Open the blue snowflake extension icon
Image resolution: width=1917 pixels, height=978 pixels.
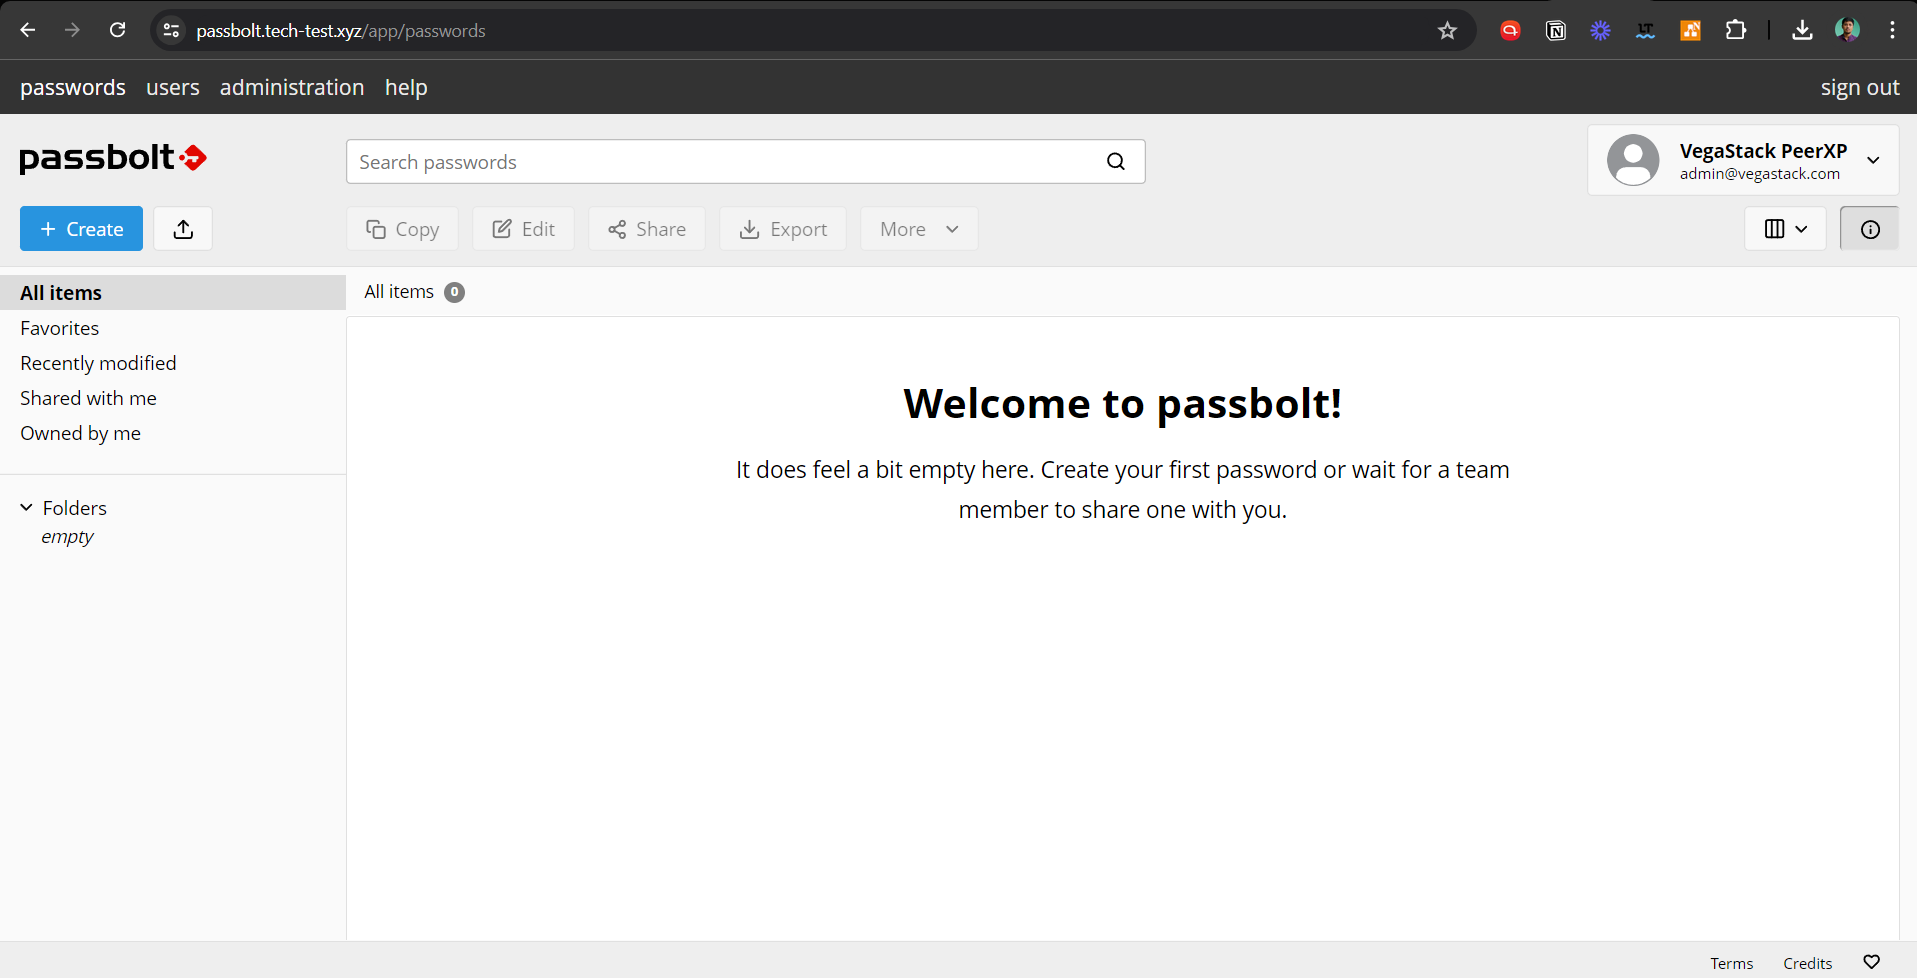pos(1600,31)
